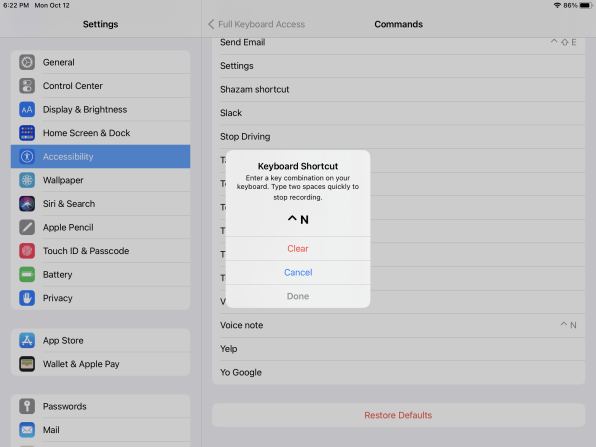Select the Yo Google command
This screenshot has width=596, height=447.
click(398, 372)
